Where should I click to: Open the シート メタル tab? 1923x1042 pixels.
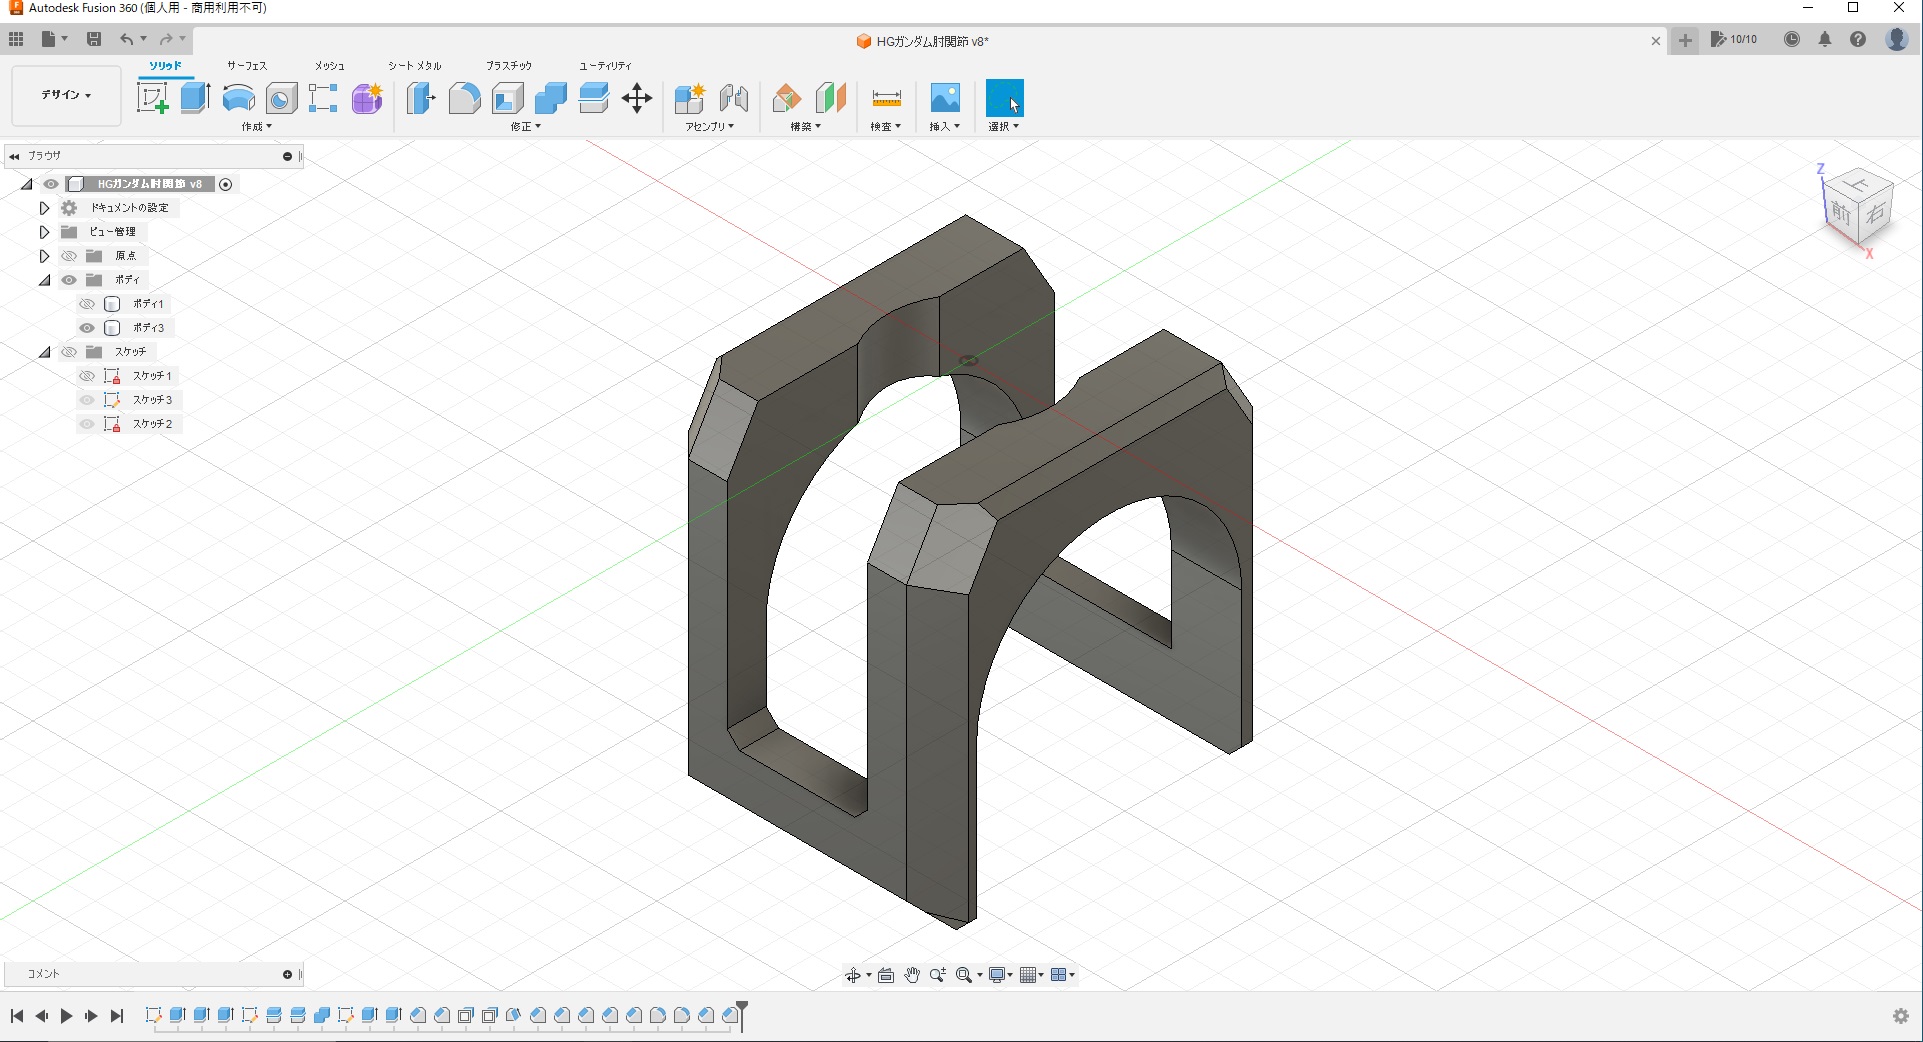tap(414, 65)
